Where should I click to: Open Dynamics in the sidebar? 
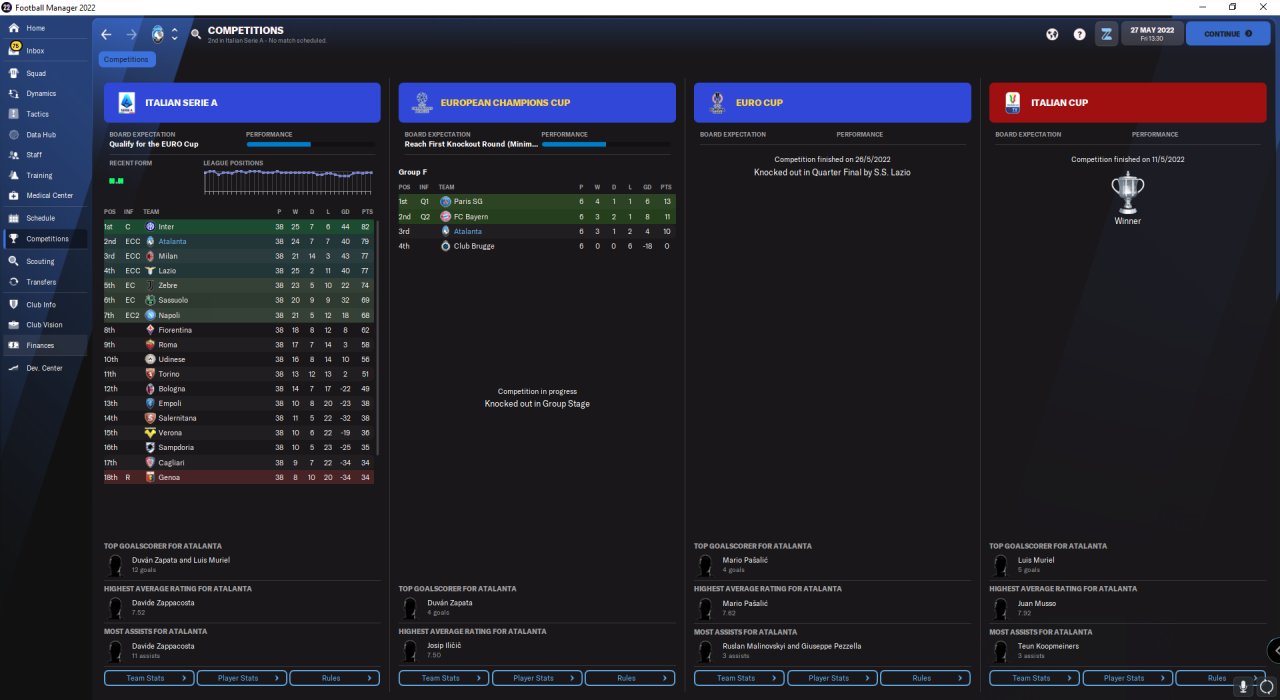[x=44, y=93]
